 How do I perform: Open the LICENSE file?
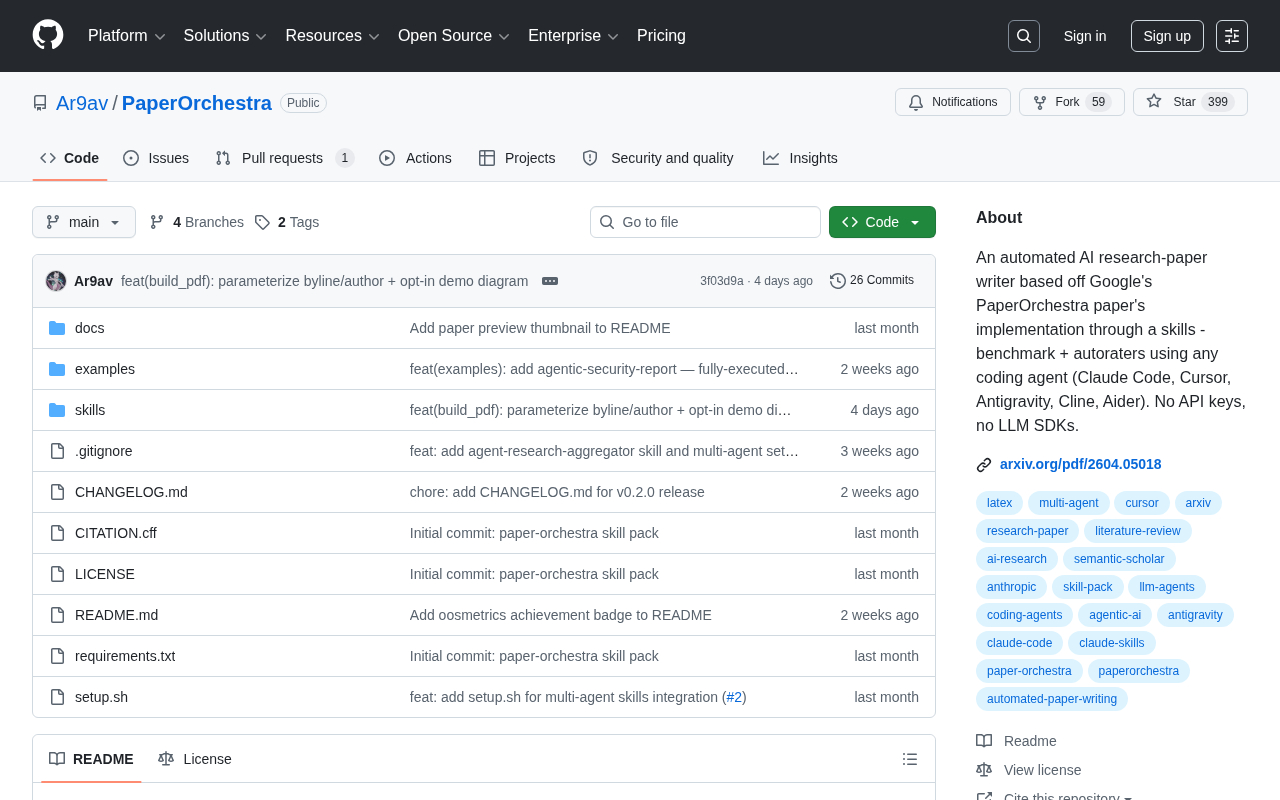105,574
